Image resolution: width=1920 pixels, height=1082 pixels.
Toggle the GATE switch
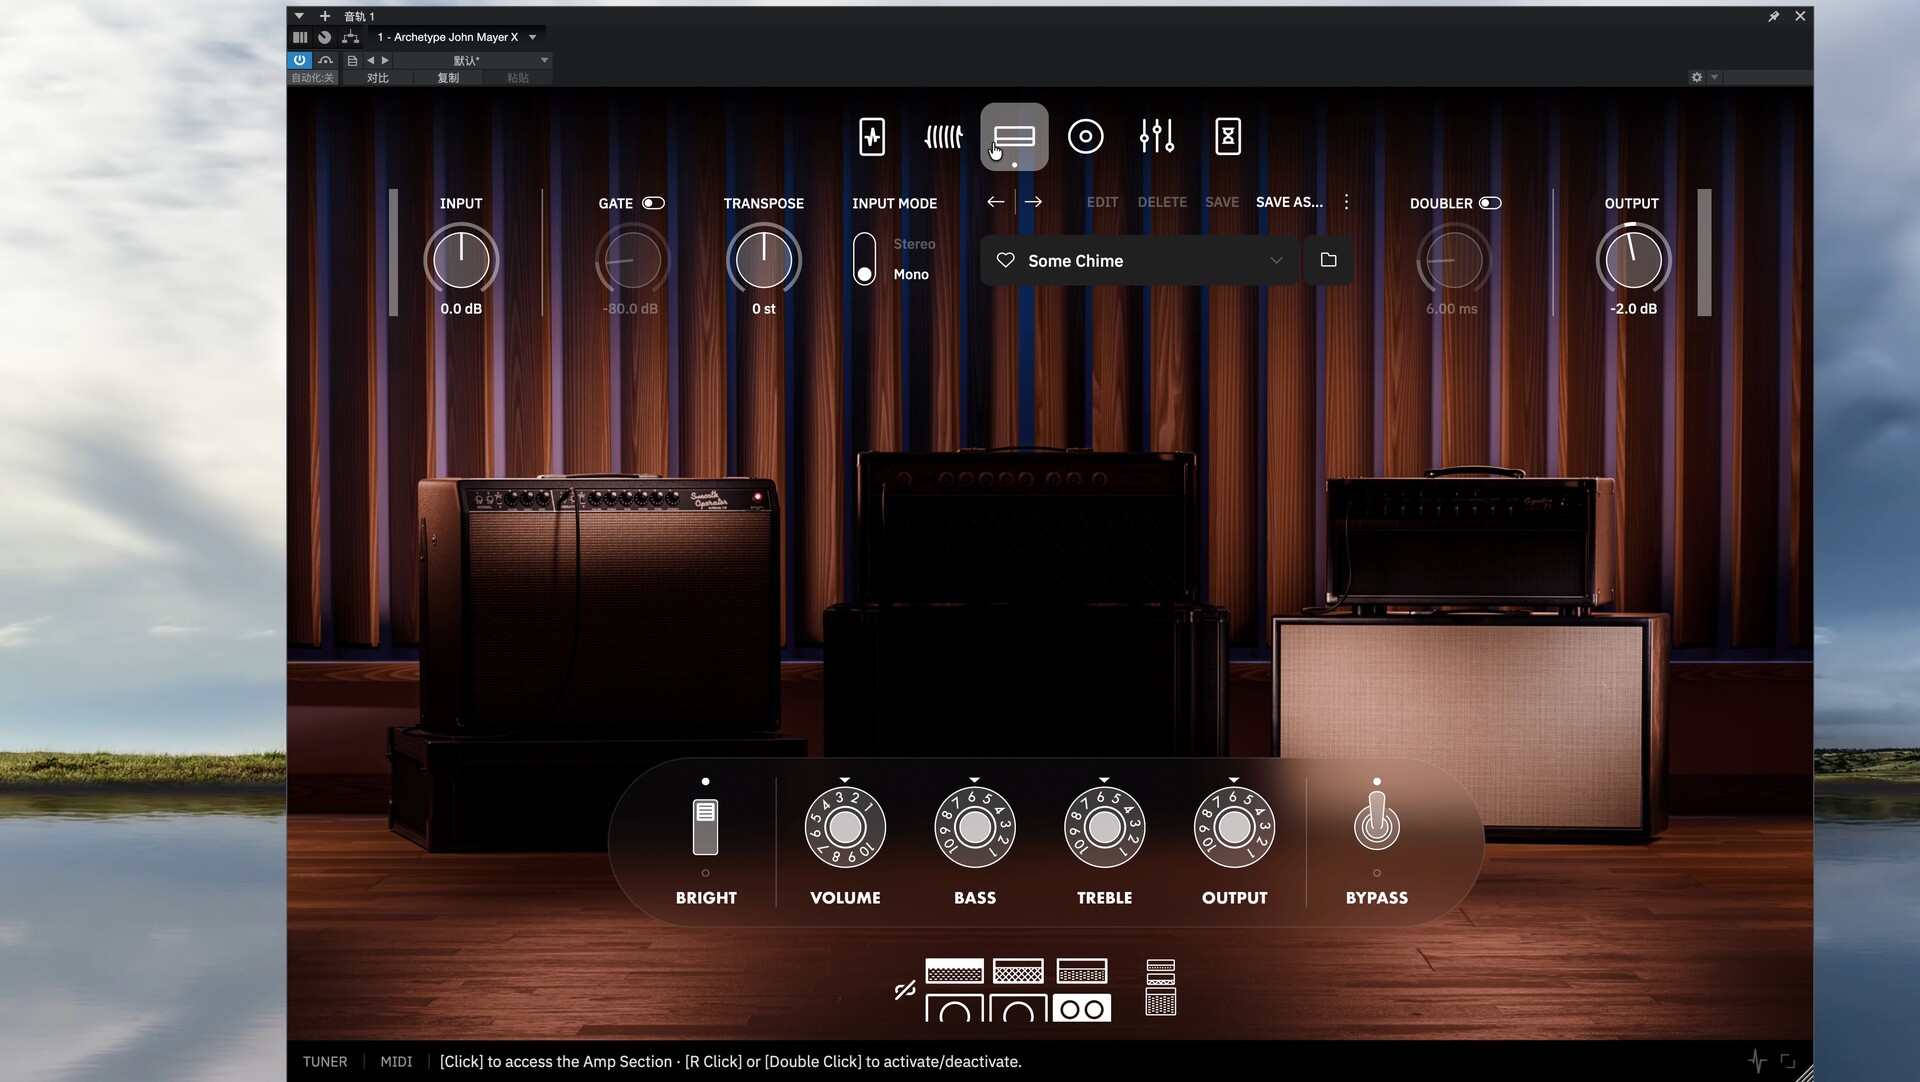(653, 203)
